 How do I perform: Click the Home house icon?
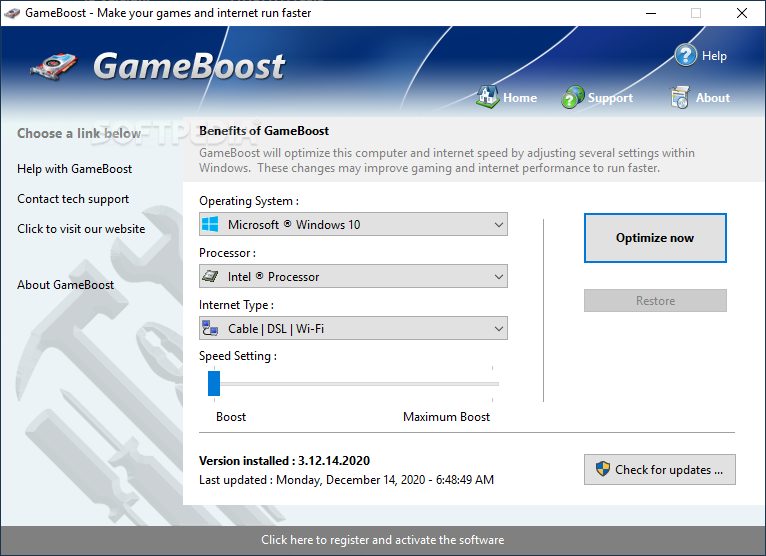pyautogui.click(x=488, y=96)
